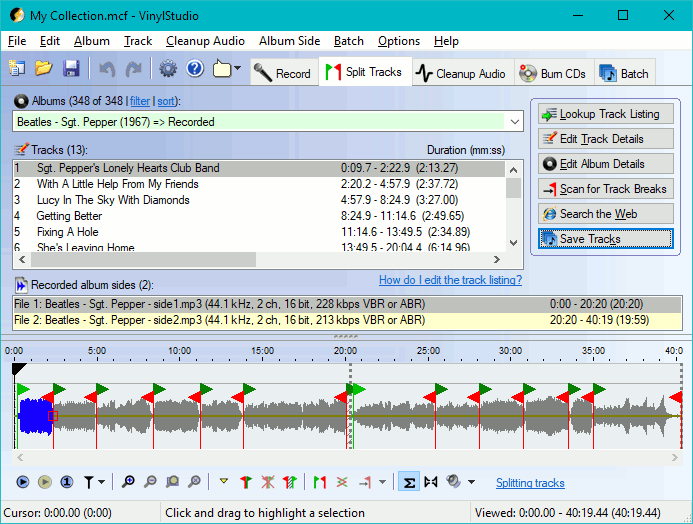
Task: Click the save floppy disk icon
Action: coord(71,69)
